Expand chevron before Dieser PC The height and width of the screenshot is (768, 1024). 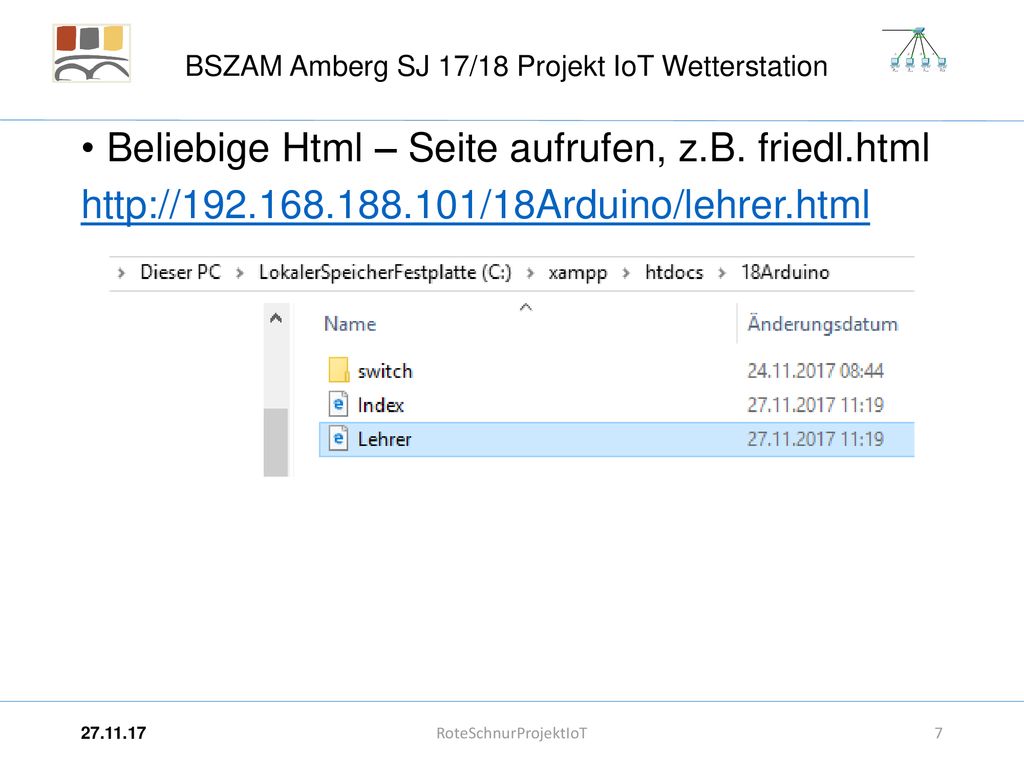(x=121, y=273)
